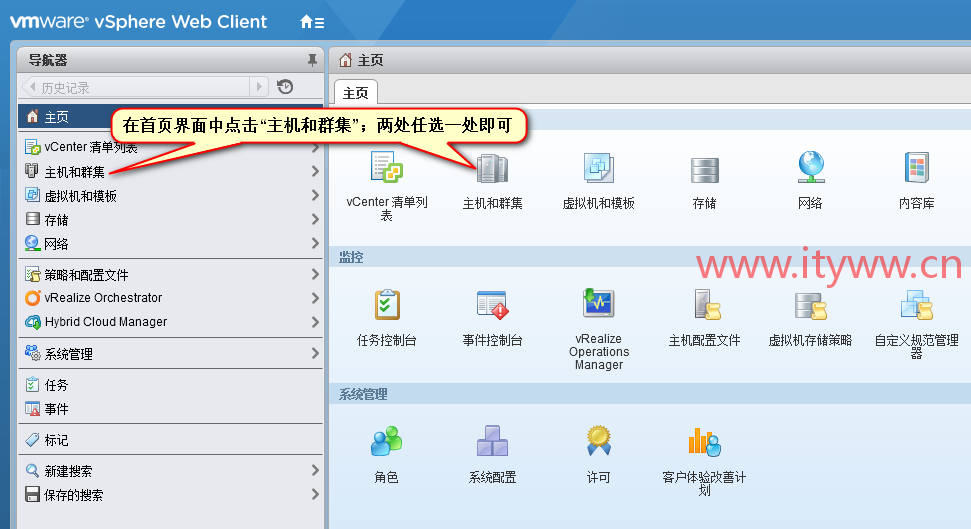Open 虚拟机和模板 icon in home panel
This screenshot has width=971, height=529.
(598, 168)
